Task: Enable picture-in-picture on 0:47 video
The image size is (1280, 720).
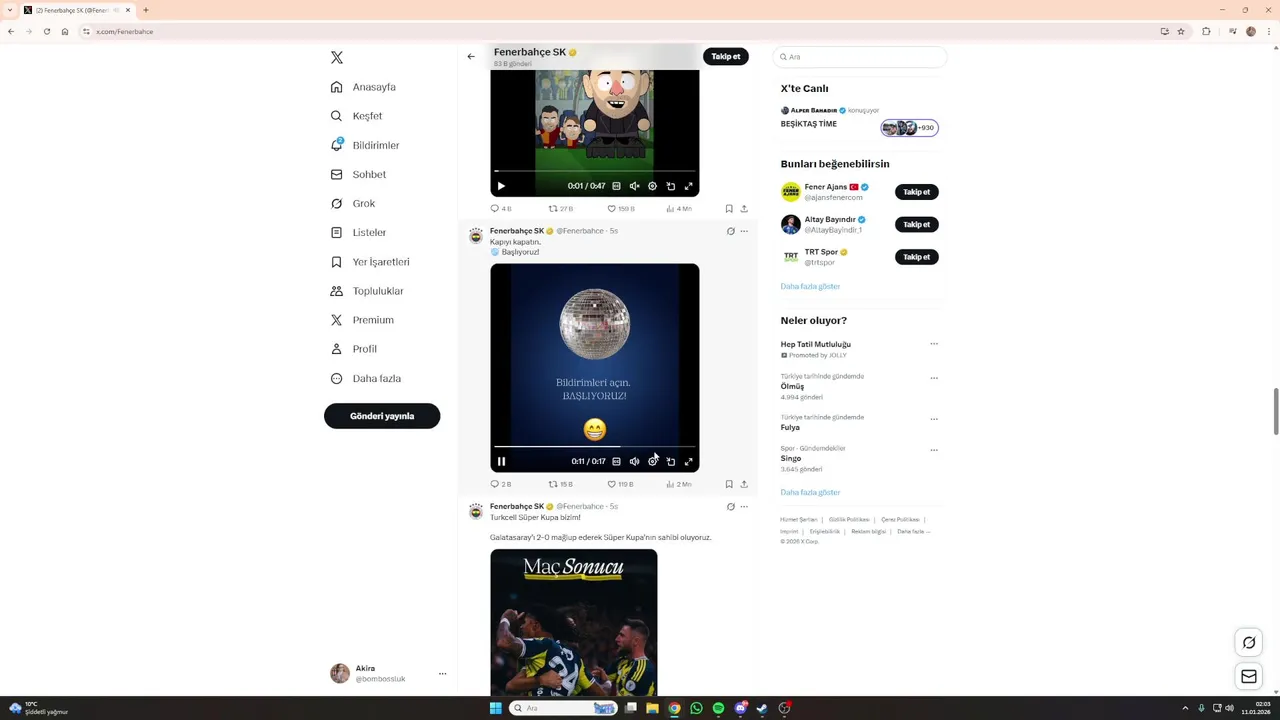Action: 670,186
